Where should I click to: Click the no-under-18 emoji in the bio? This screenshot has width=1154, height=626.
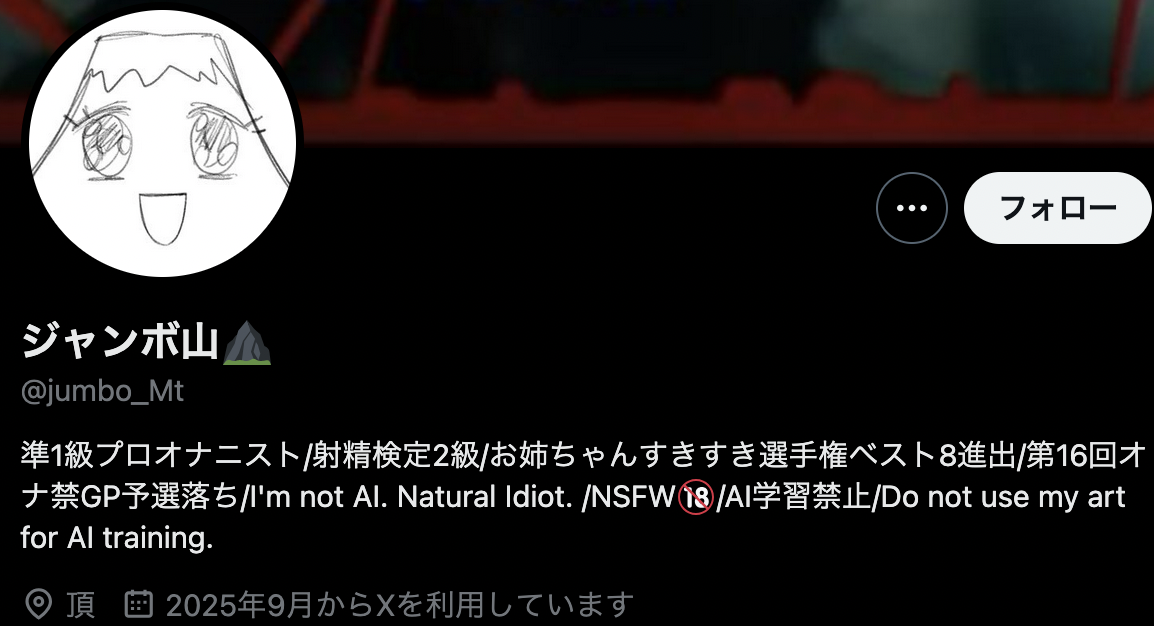[695, 497]
